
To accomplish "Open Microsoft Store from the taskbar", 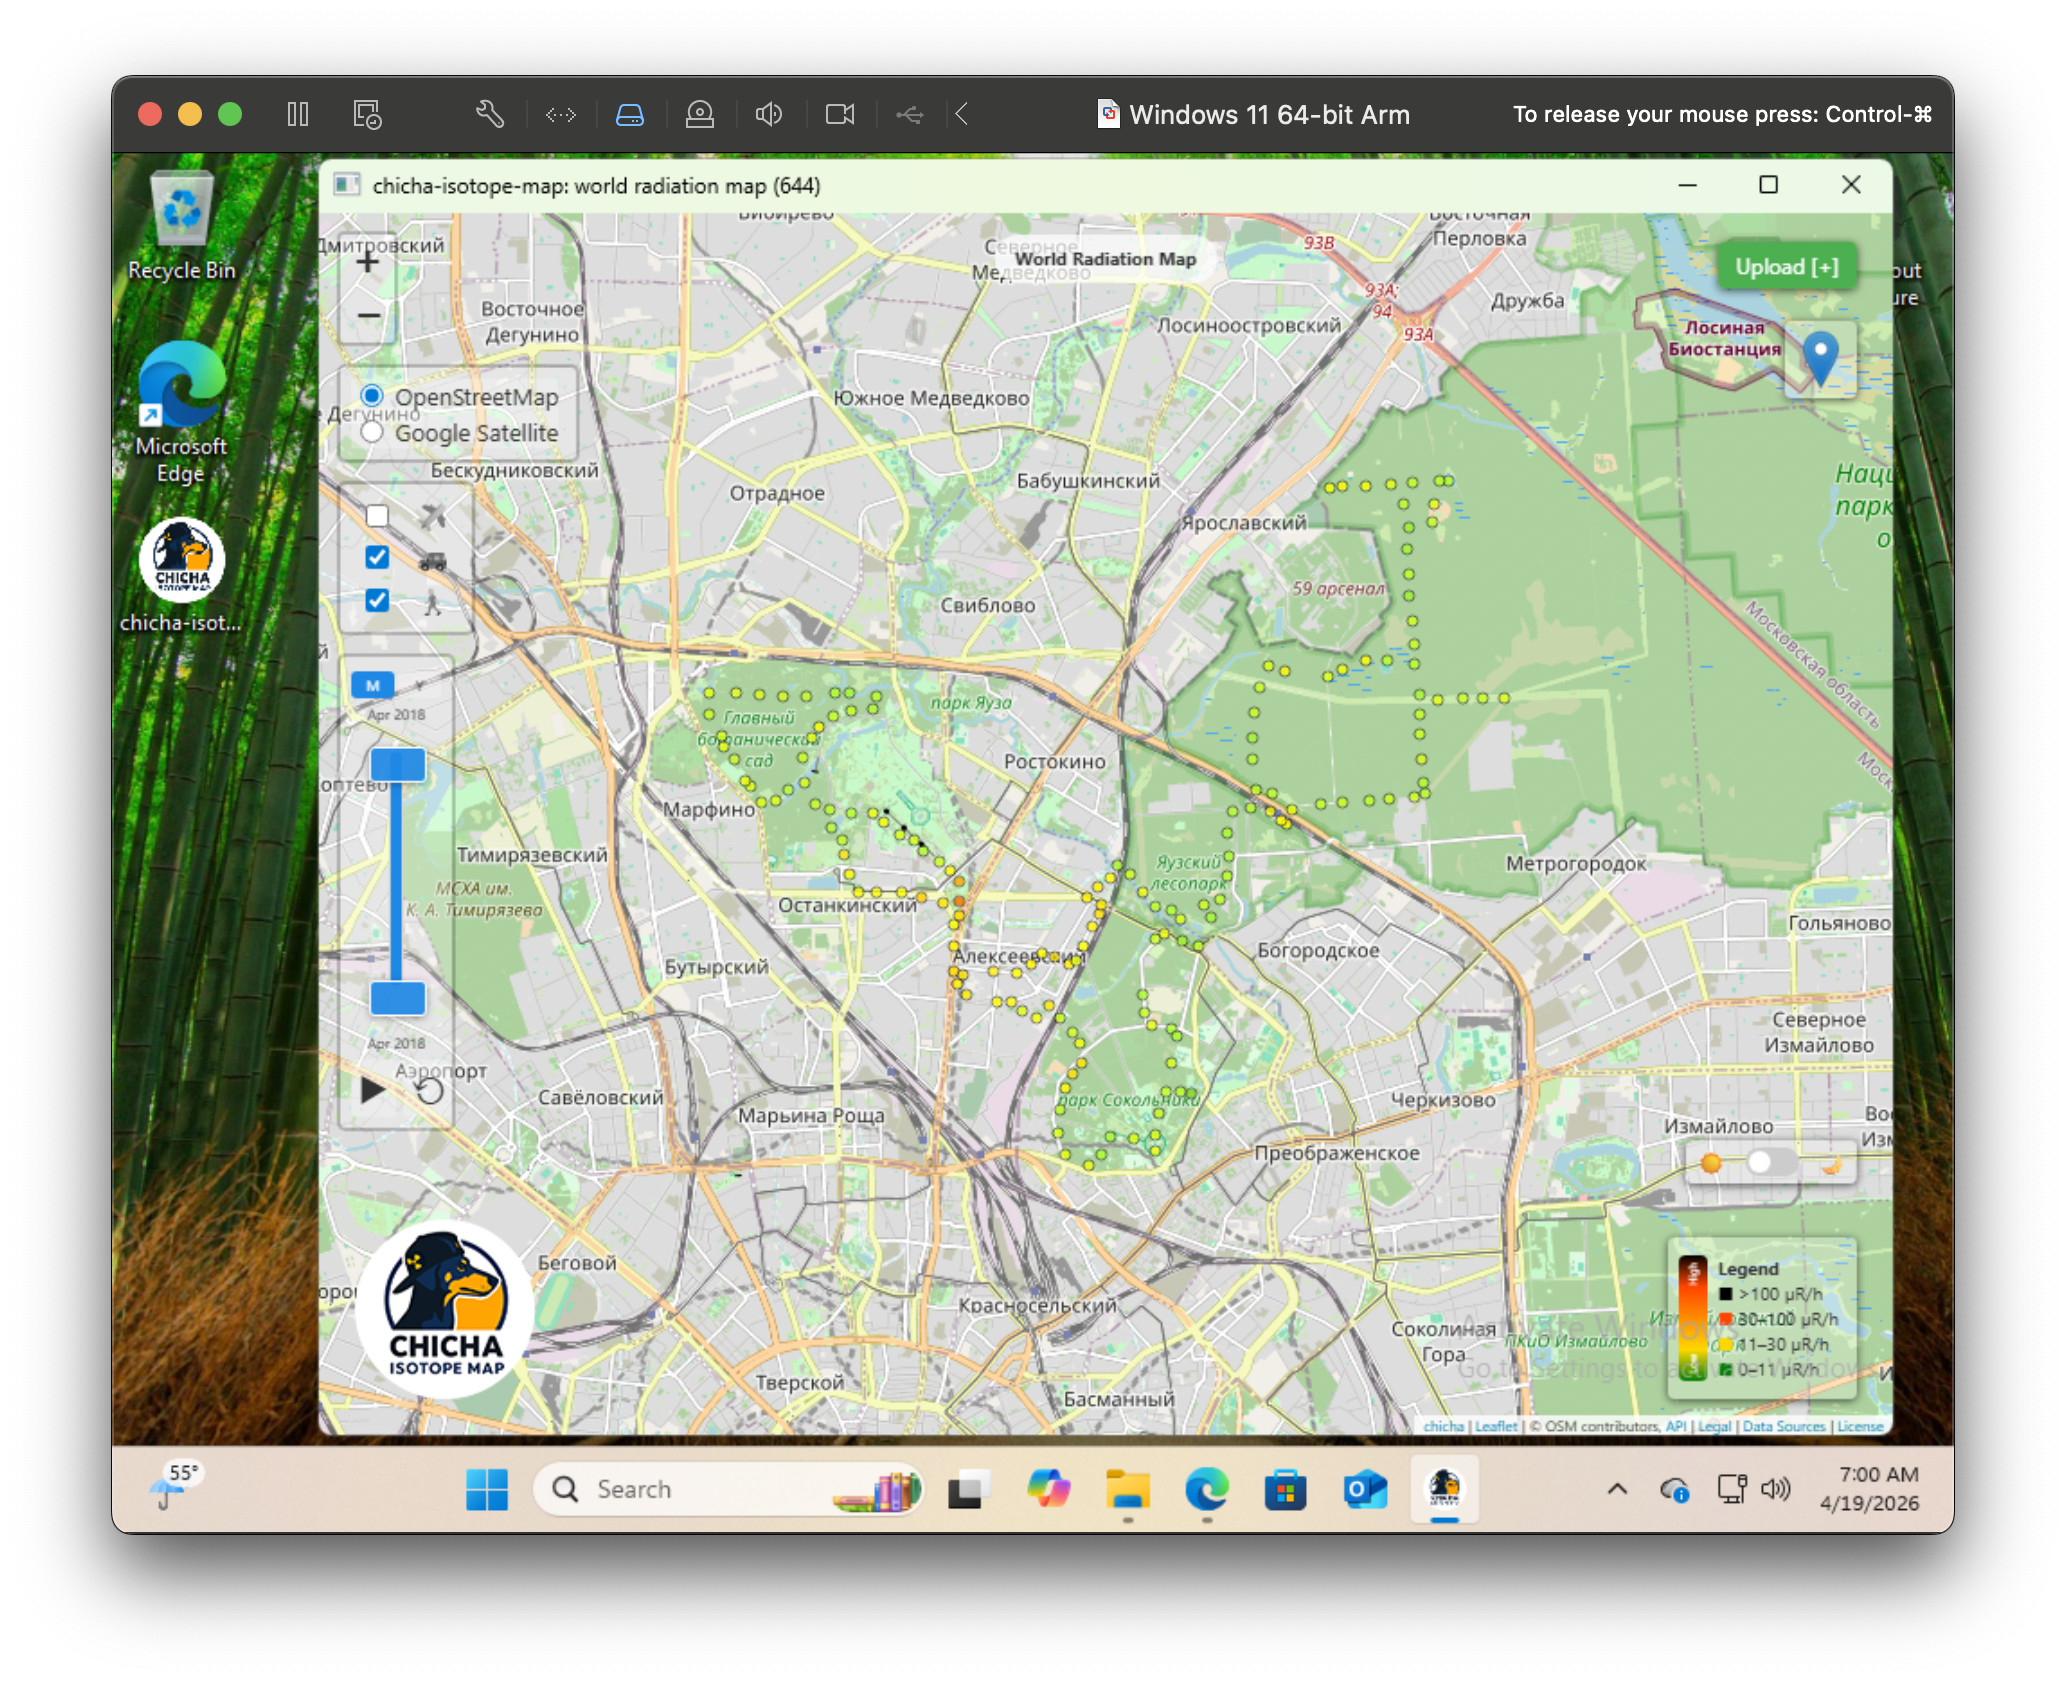I will [x=1286, y=1489].
